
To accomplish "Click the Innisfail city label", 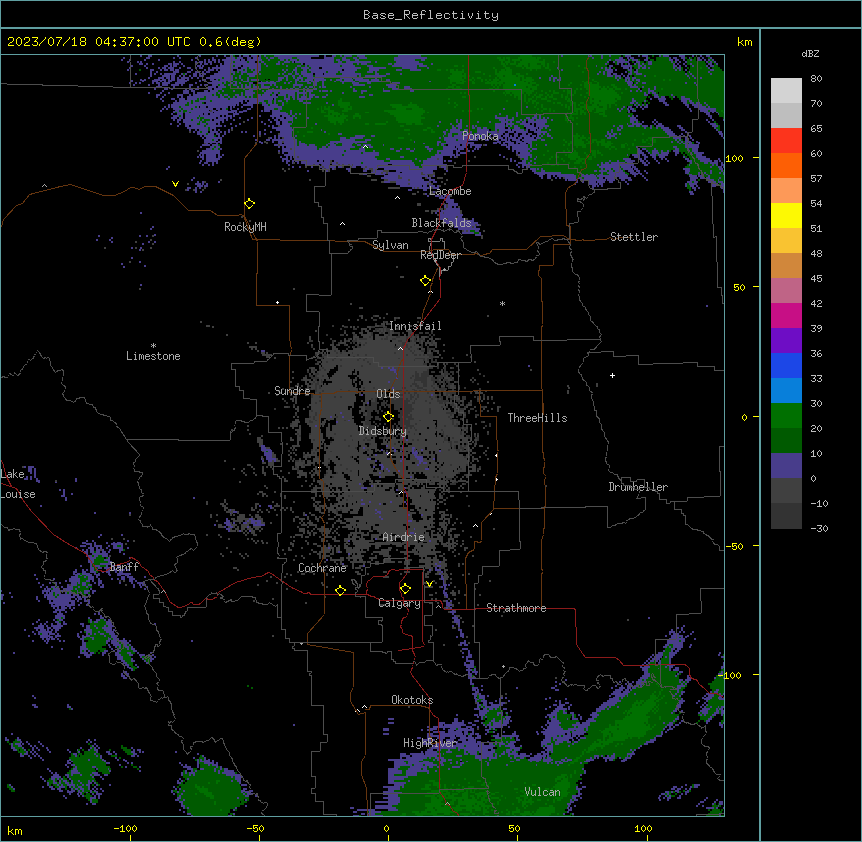I will point(415,326).
